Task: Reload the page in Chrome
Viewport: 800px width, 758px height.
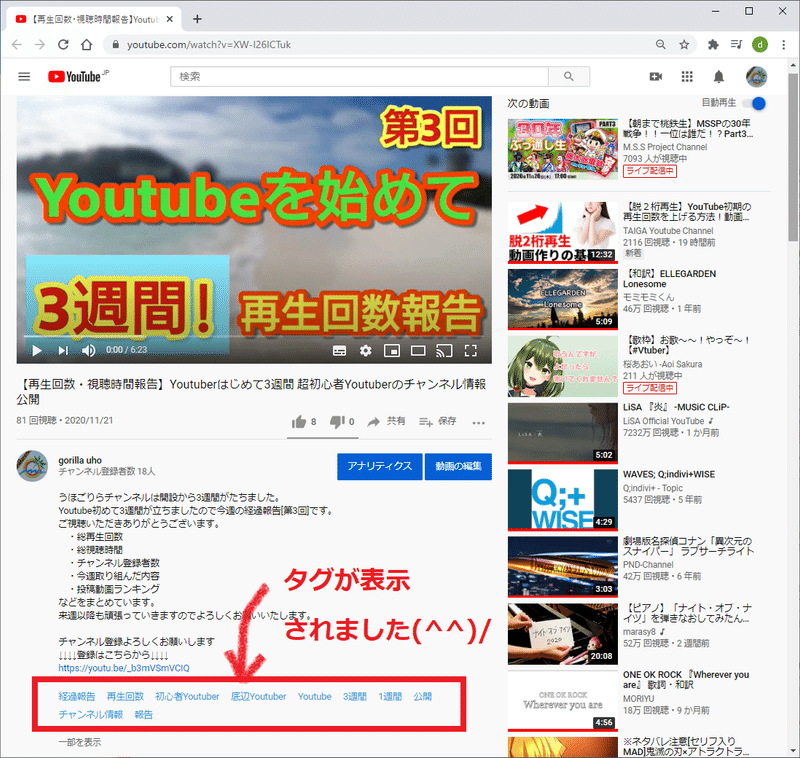Action: pyautogui.click(x=63, y=45)
